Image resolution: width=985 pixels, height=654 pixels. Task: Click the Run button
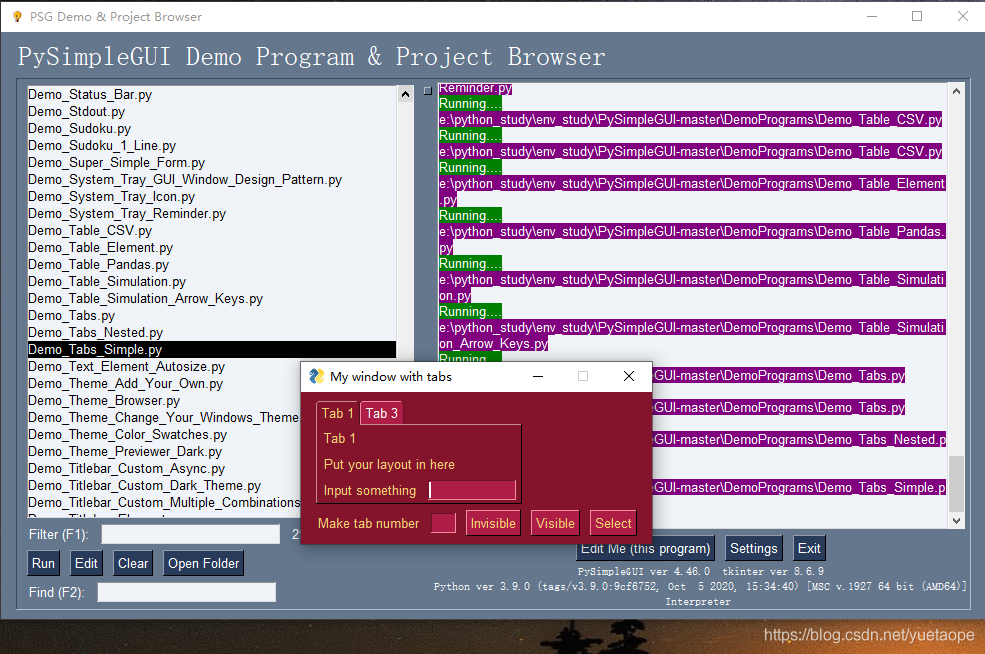[43, 564]
